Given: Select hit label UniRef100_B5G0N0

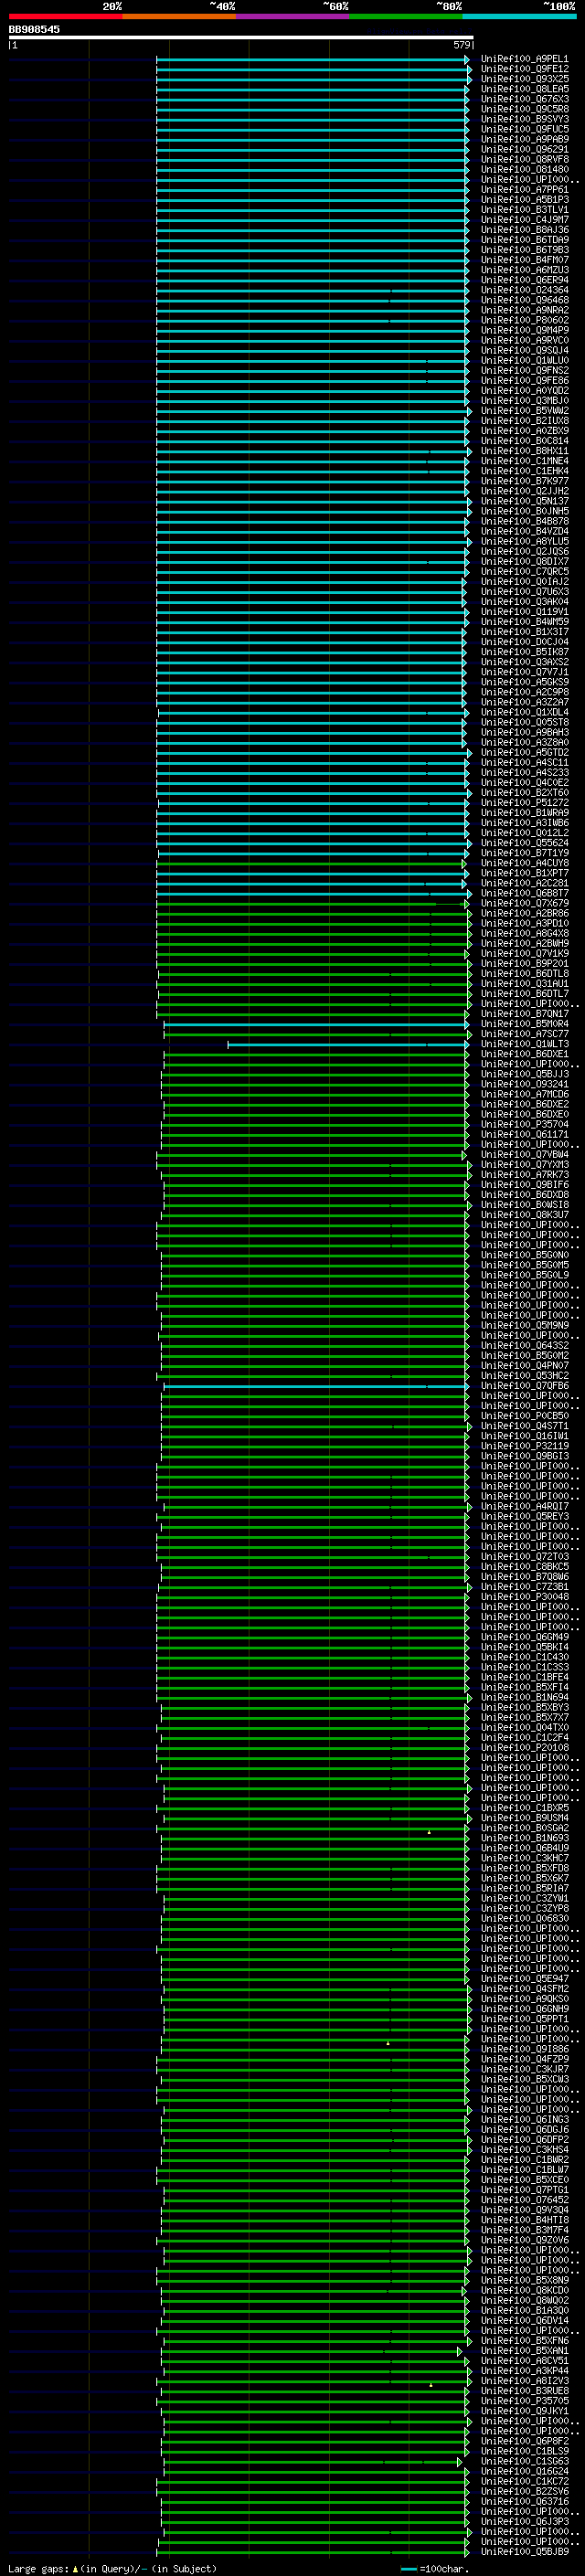Looking at the screenshot, I should pos(524,1255).
